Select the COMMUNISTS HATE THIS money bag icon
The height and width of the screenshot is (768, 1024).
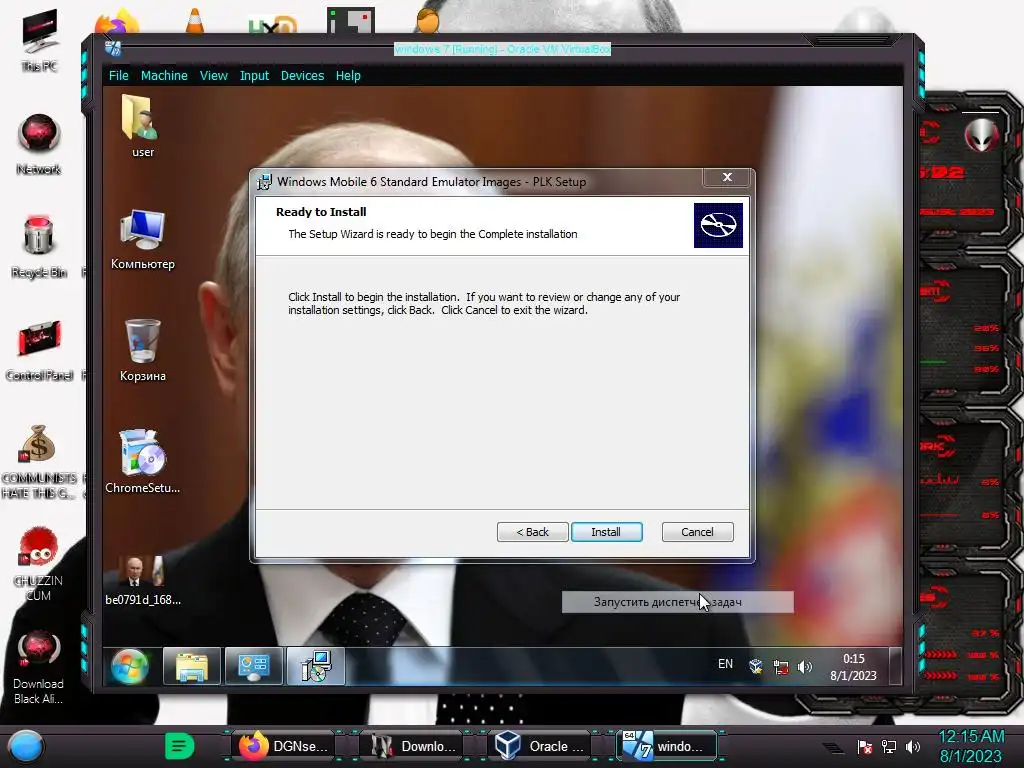click(39, 462)
